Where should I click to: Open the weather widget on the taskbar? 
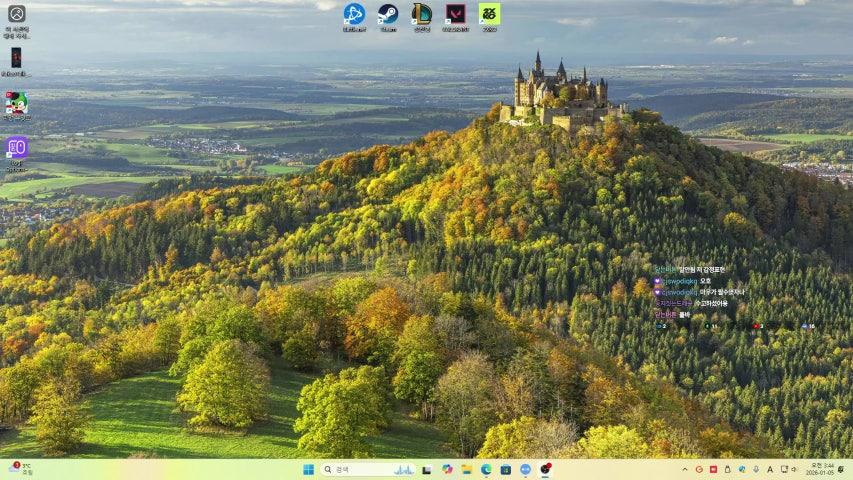[20, 469]
